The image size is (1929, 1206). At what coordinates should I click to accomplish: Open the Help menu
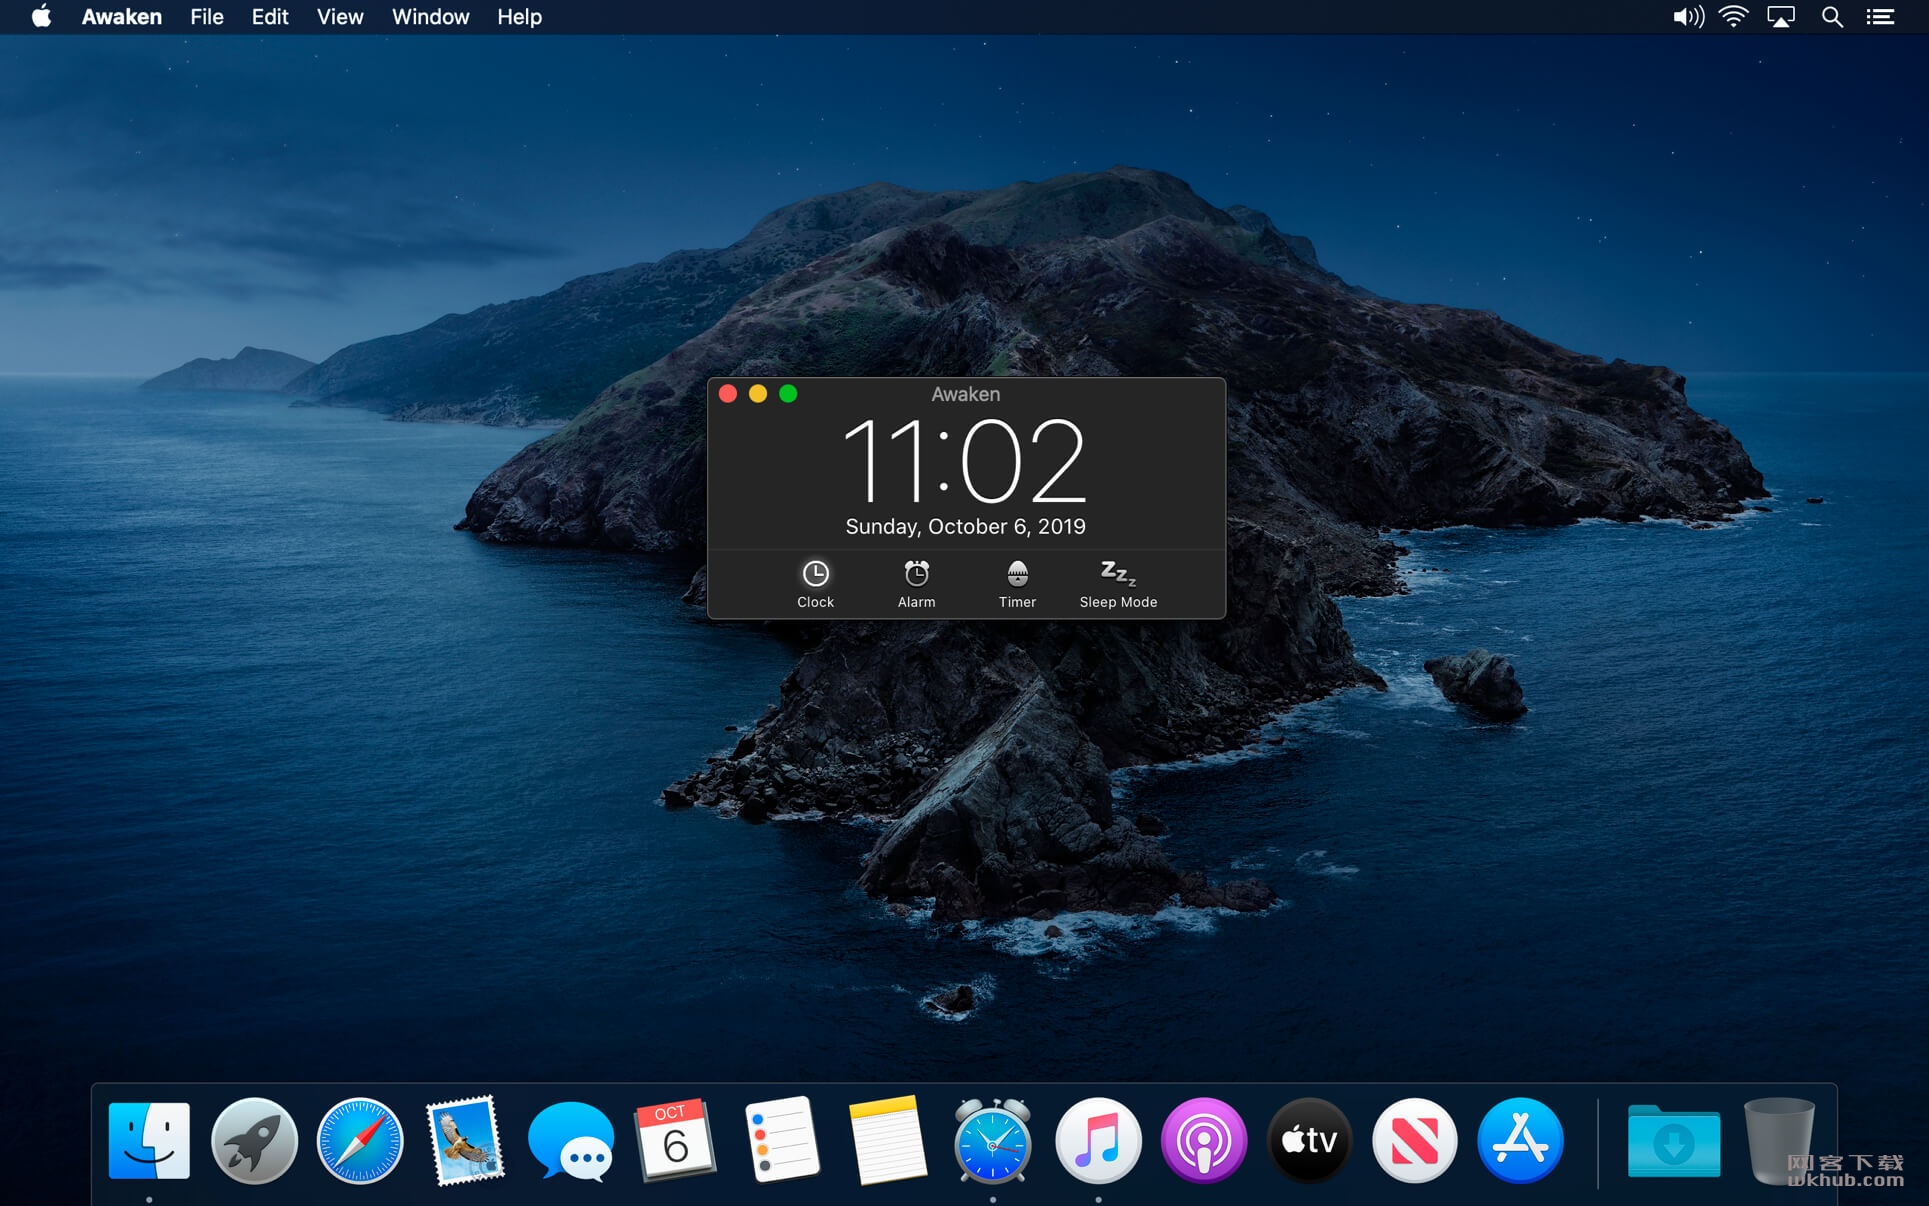519,16
